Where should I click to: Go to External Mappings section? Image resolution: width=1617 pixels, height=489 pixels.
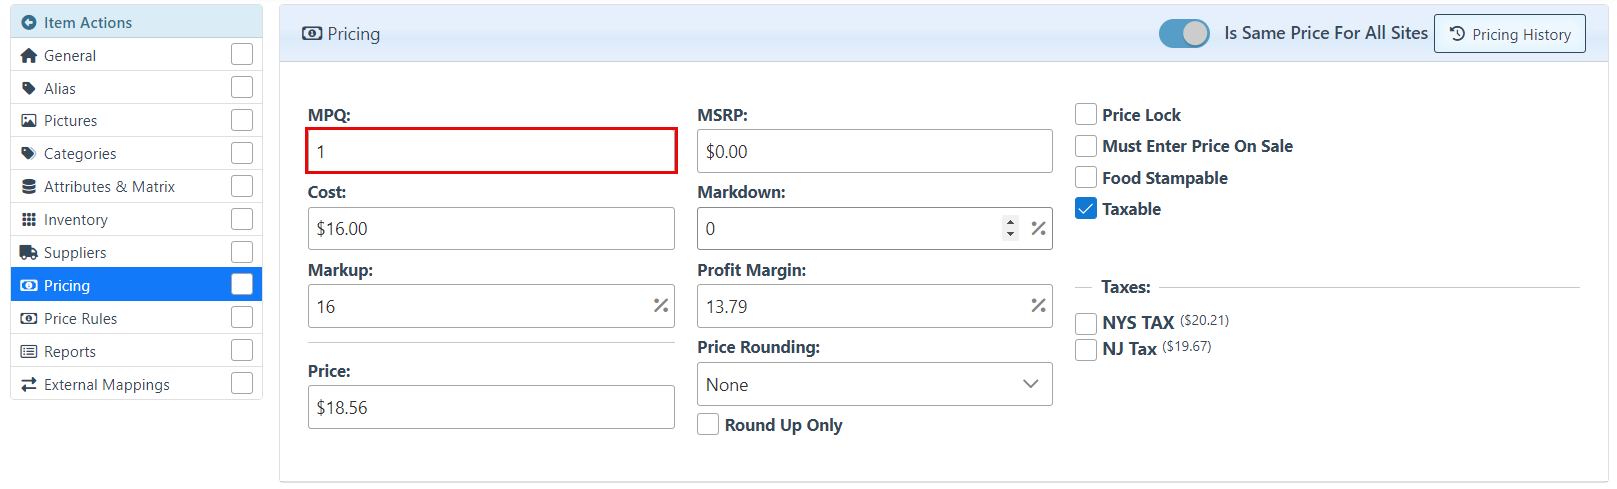pos(106,385)
